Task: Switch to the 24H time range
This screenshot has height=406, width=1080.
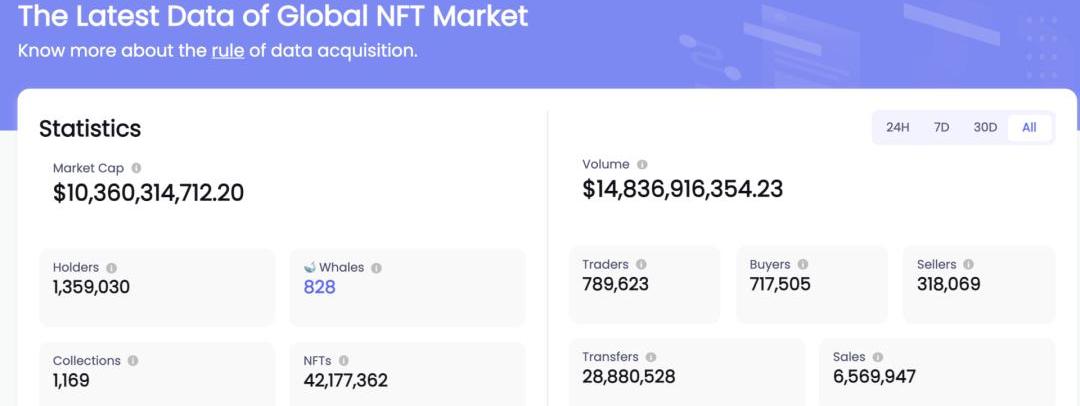Action: pyautogui.click(x=897, y=127)
